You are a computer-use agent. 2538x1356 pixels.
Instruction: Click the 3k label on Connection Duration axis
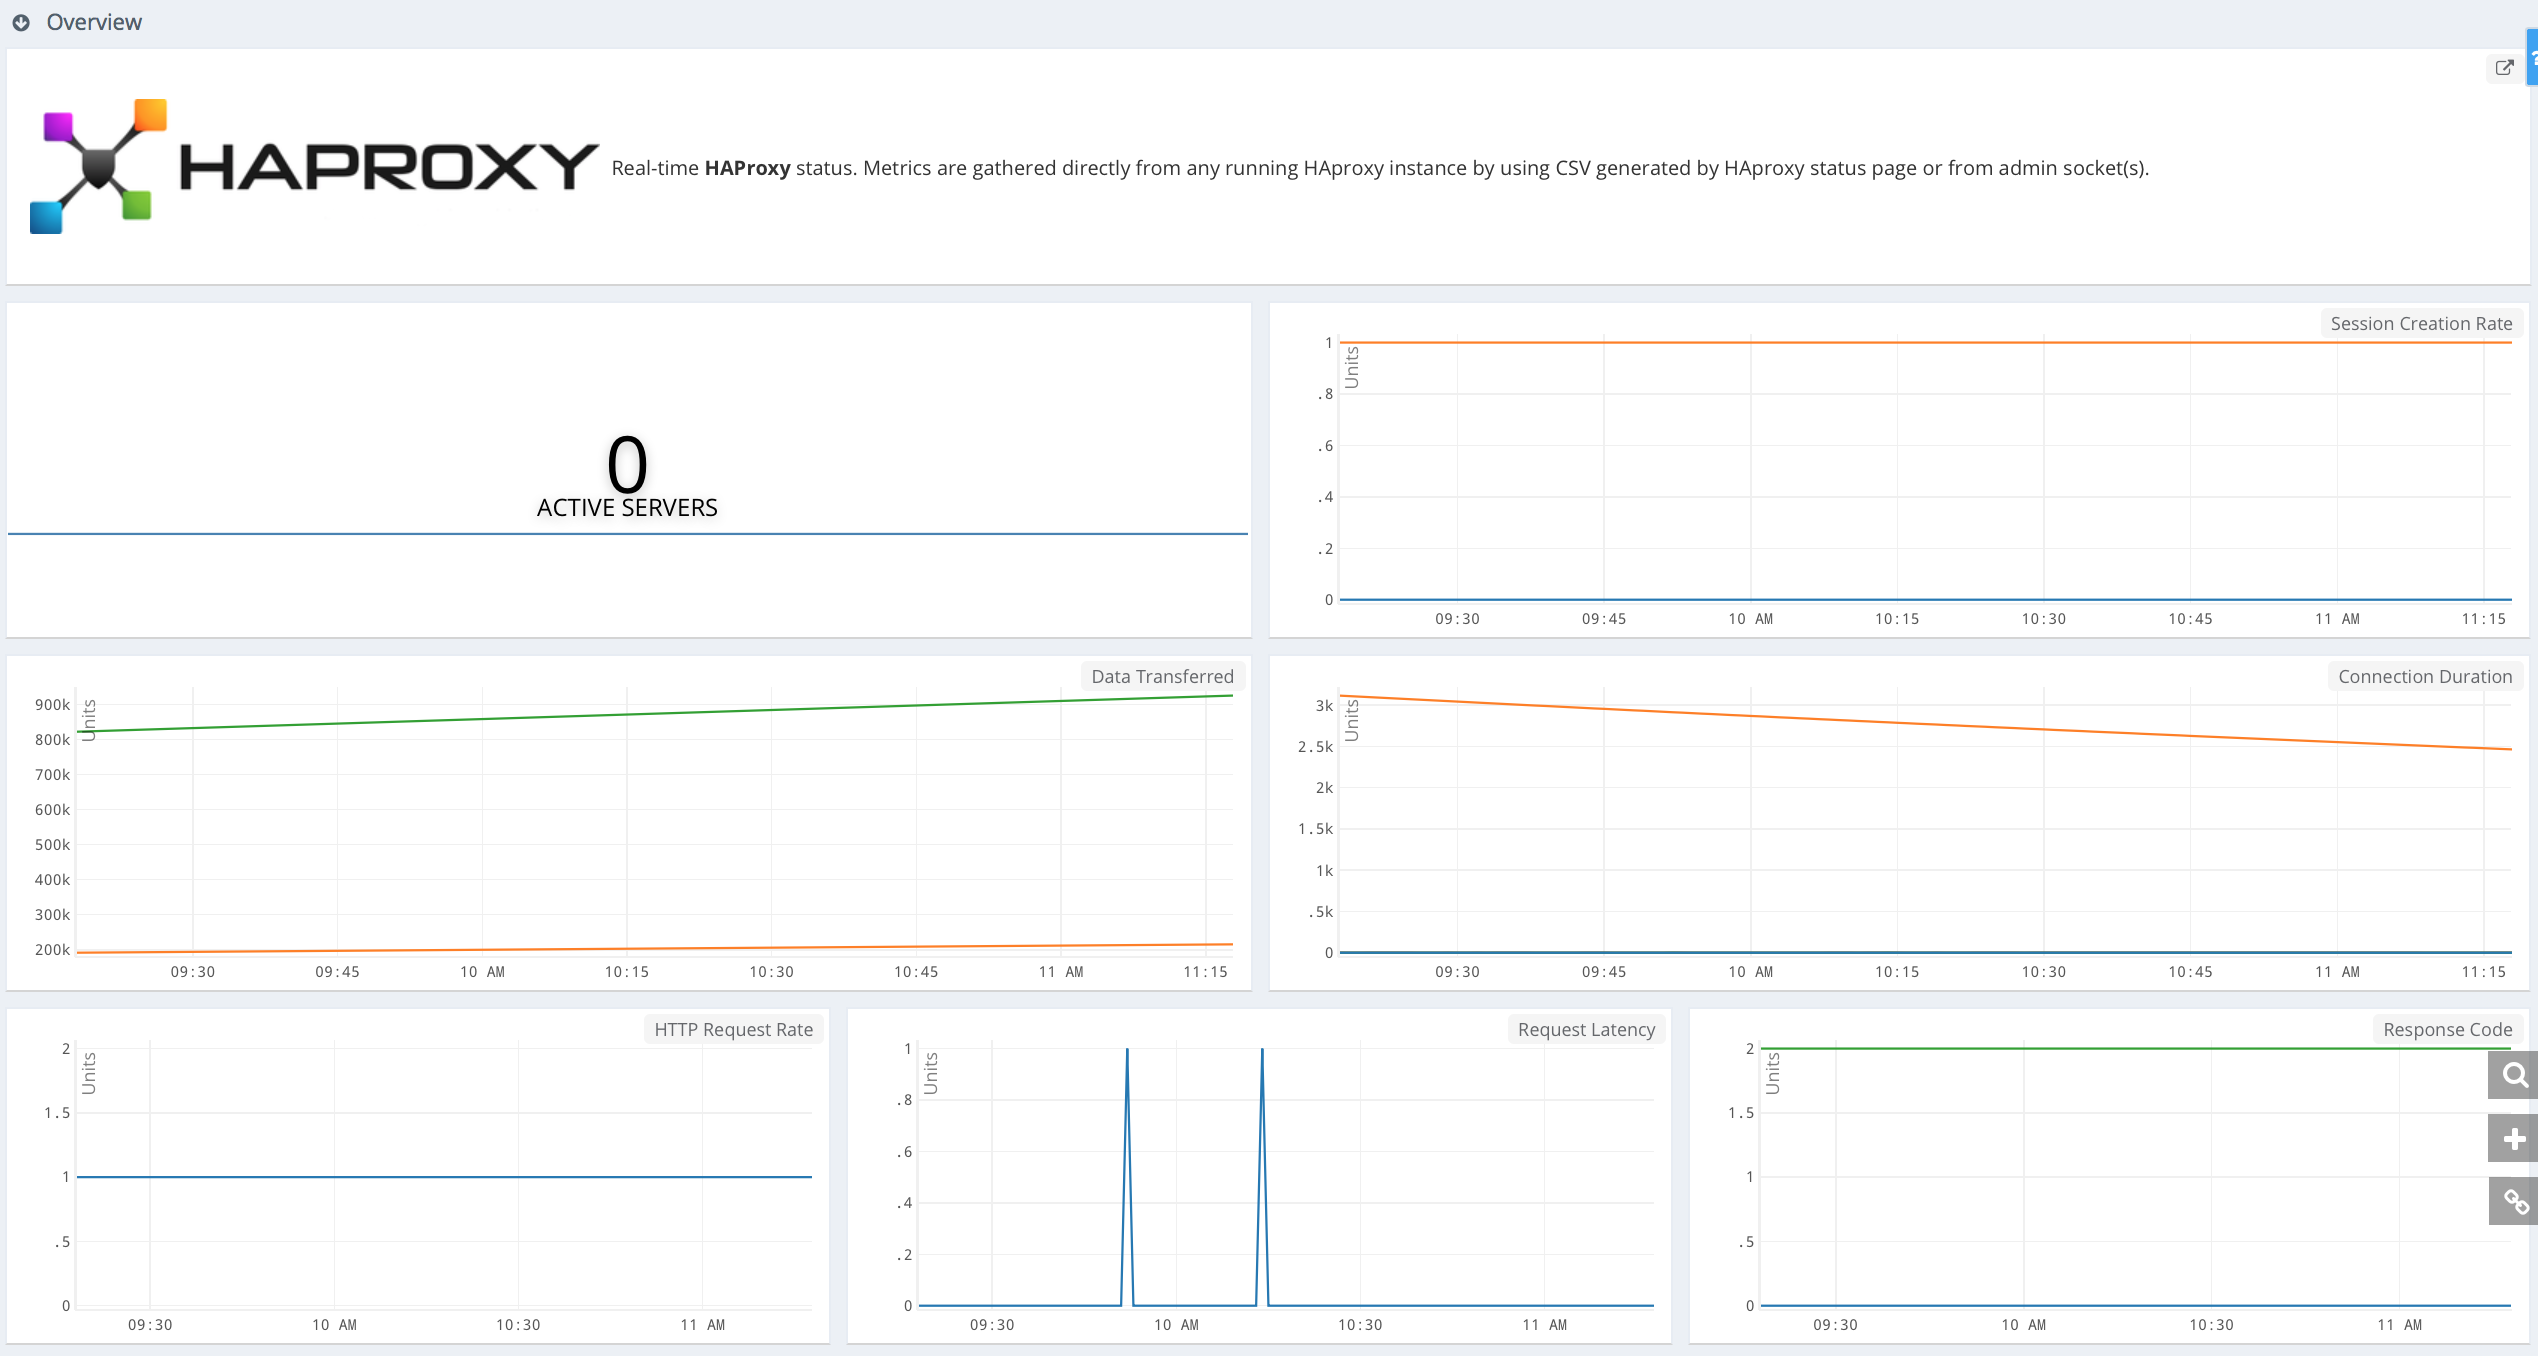click(1324, 705)
